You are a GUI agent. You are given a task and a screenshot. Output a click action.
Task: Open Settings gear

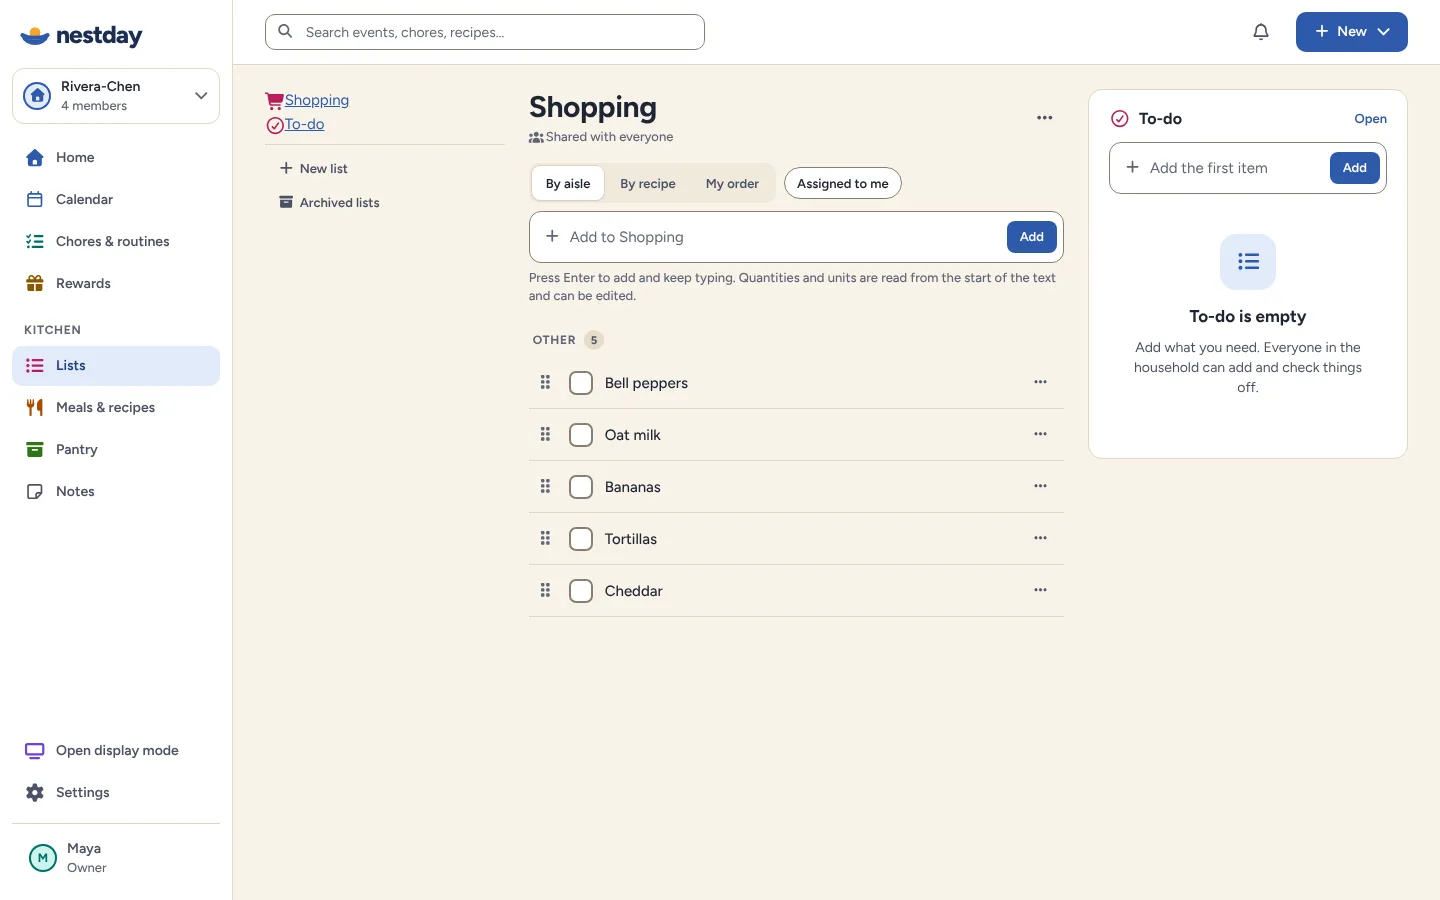[x=35, y=793]
